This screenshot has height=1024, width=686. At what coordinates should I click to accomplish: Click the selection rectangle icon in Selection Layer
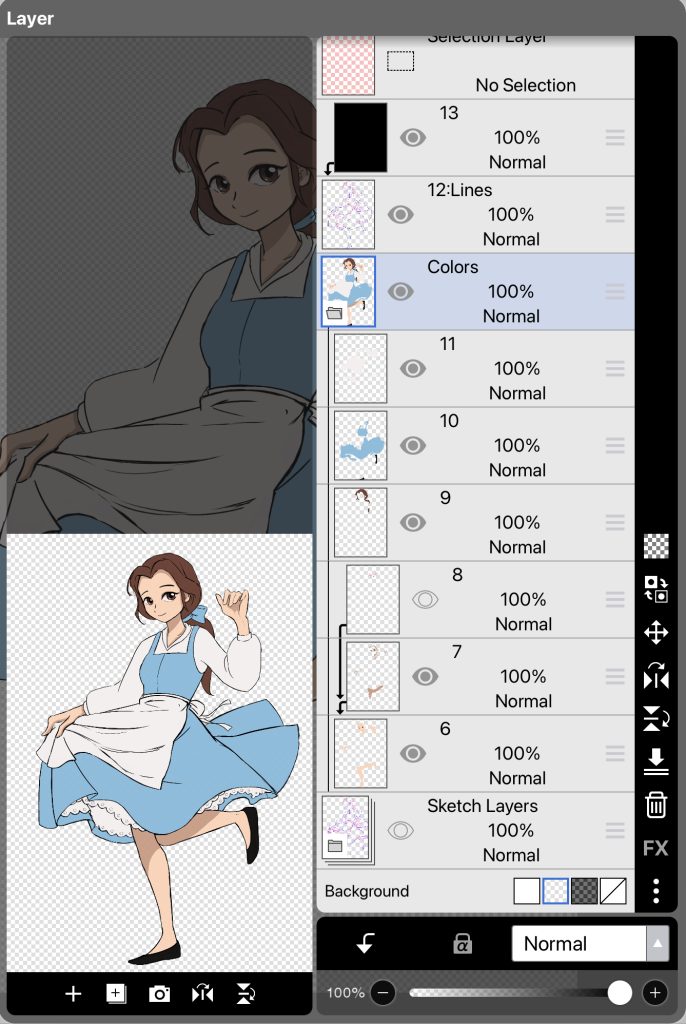click(x=400, y=61)
